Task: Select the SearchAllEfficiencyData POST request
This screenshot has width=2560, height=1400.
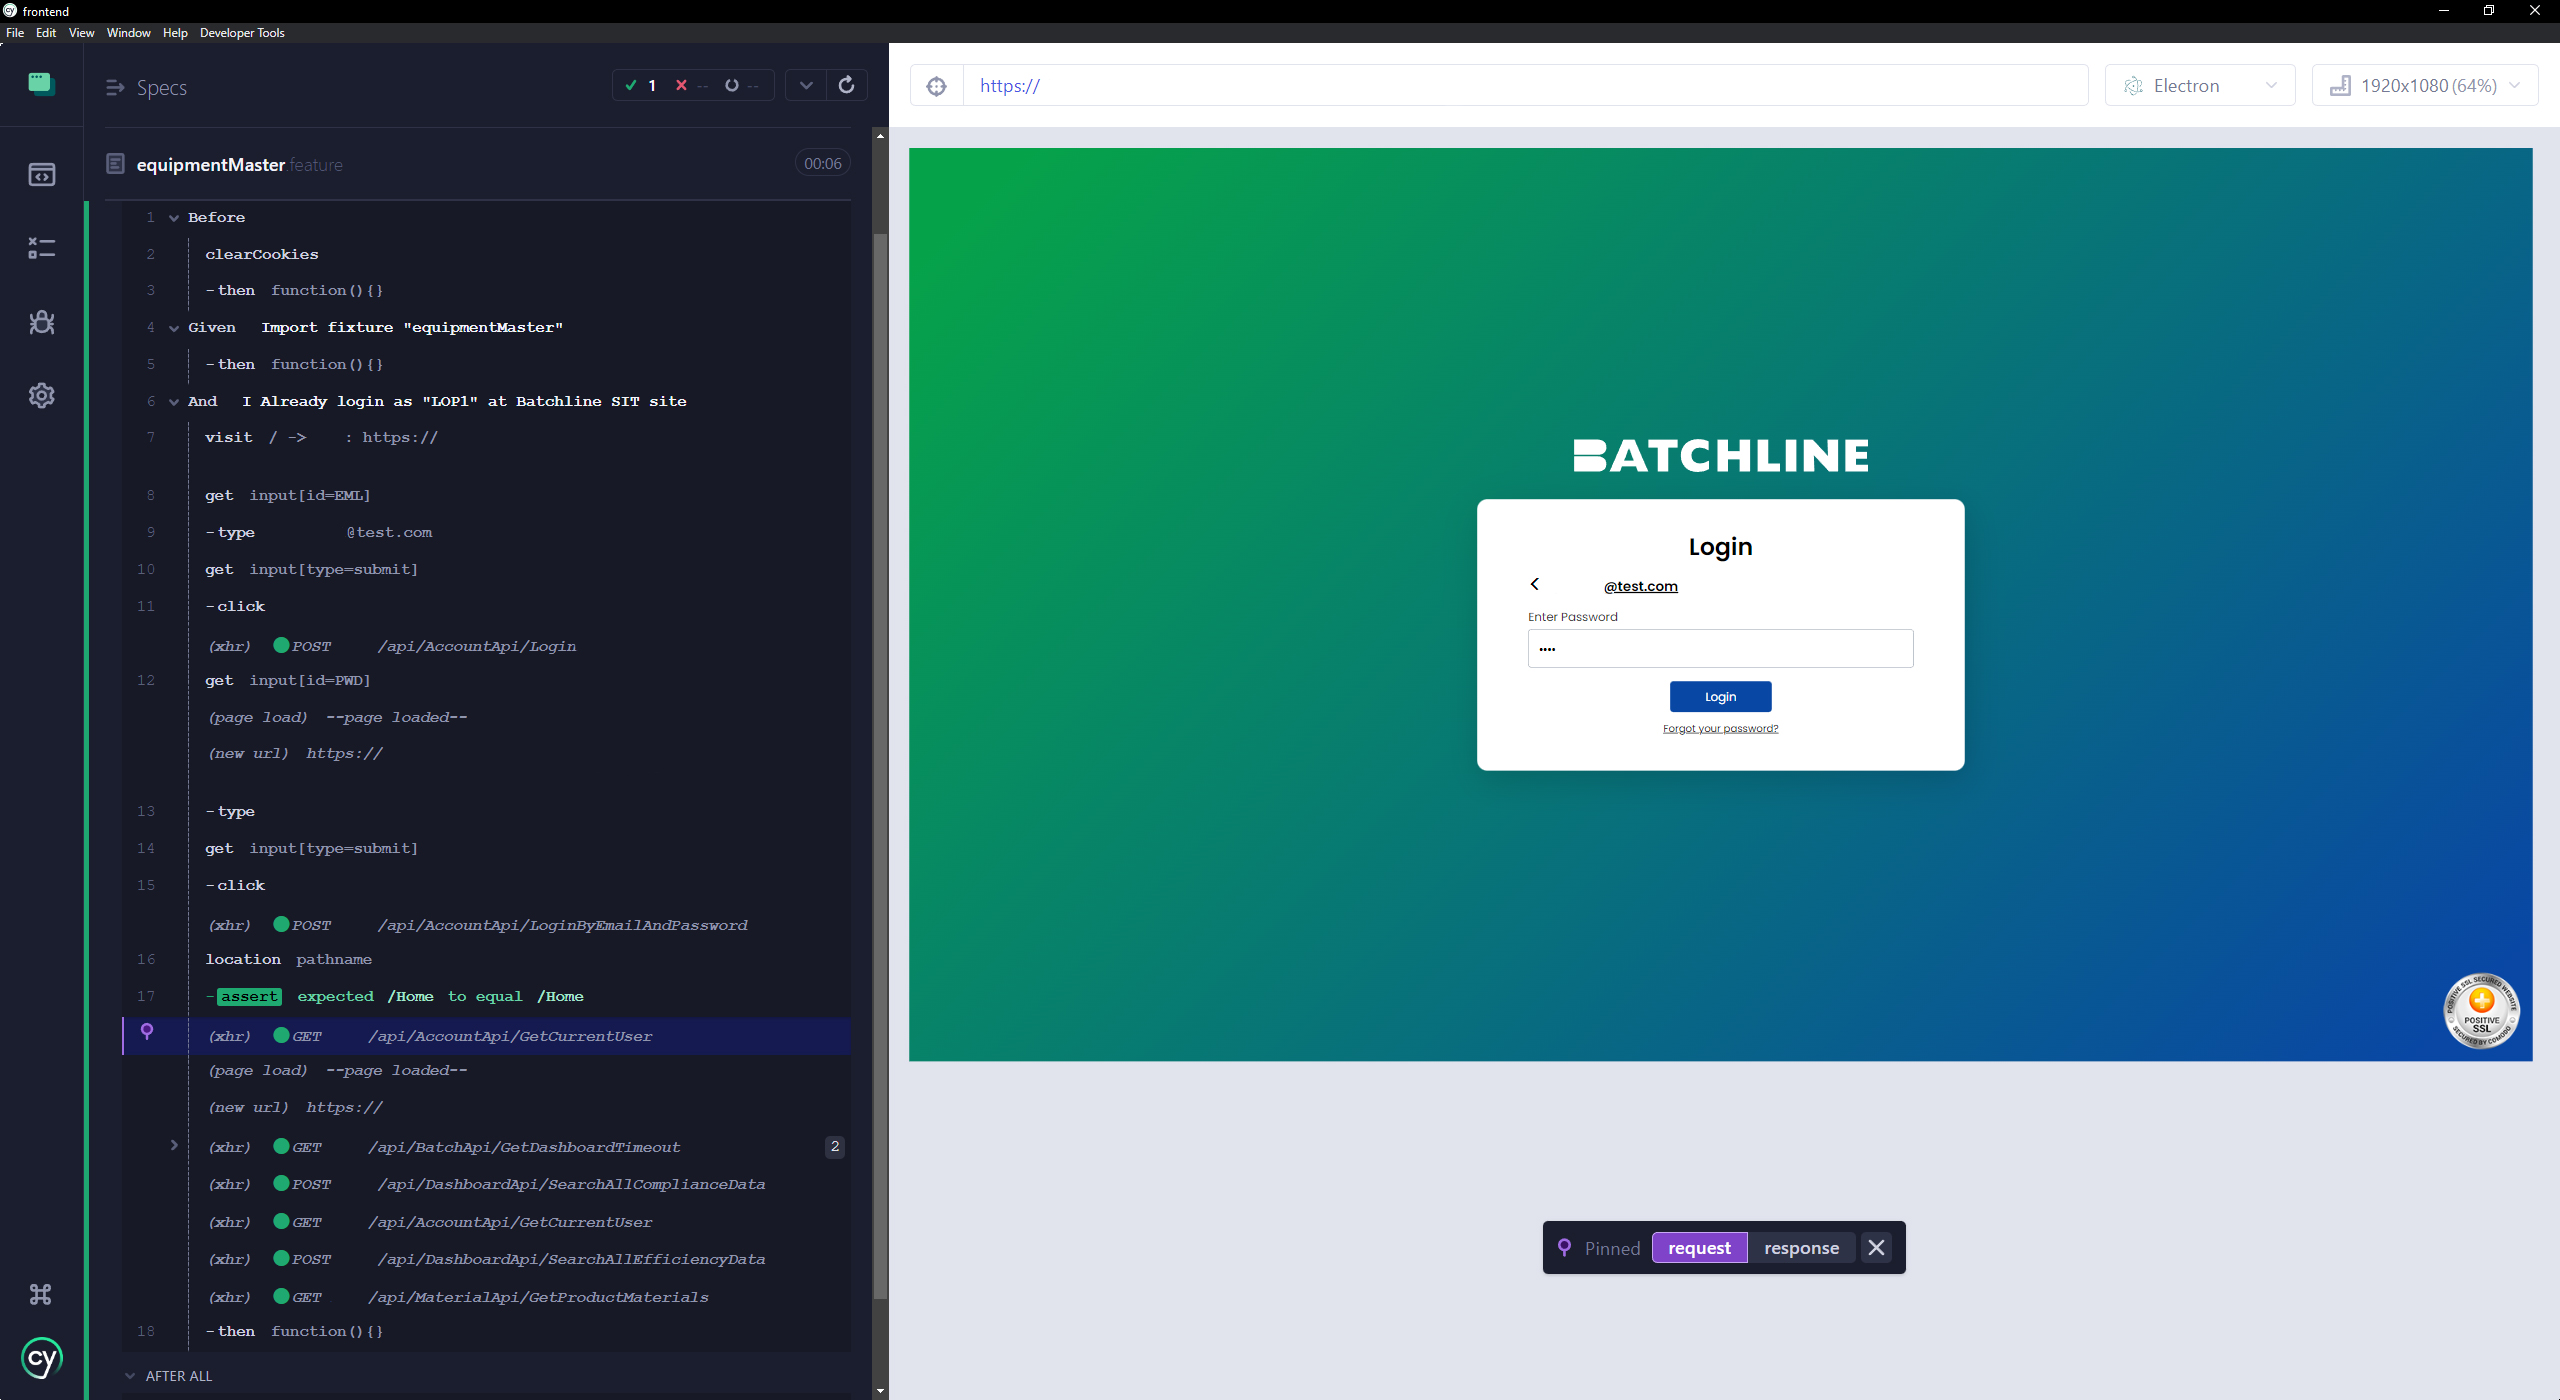Action: [x=486, y=1259]
